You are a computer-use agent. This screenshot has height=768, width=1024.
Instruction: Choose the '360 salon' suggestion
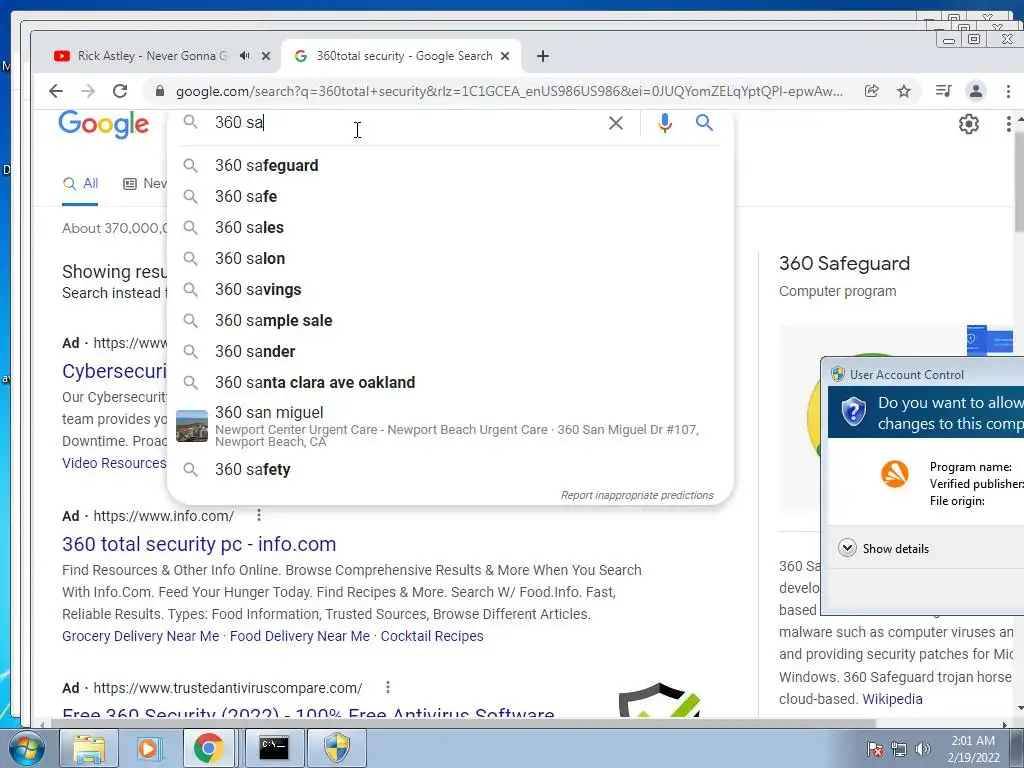pos(451,259)
